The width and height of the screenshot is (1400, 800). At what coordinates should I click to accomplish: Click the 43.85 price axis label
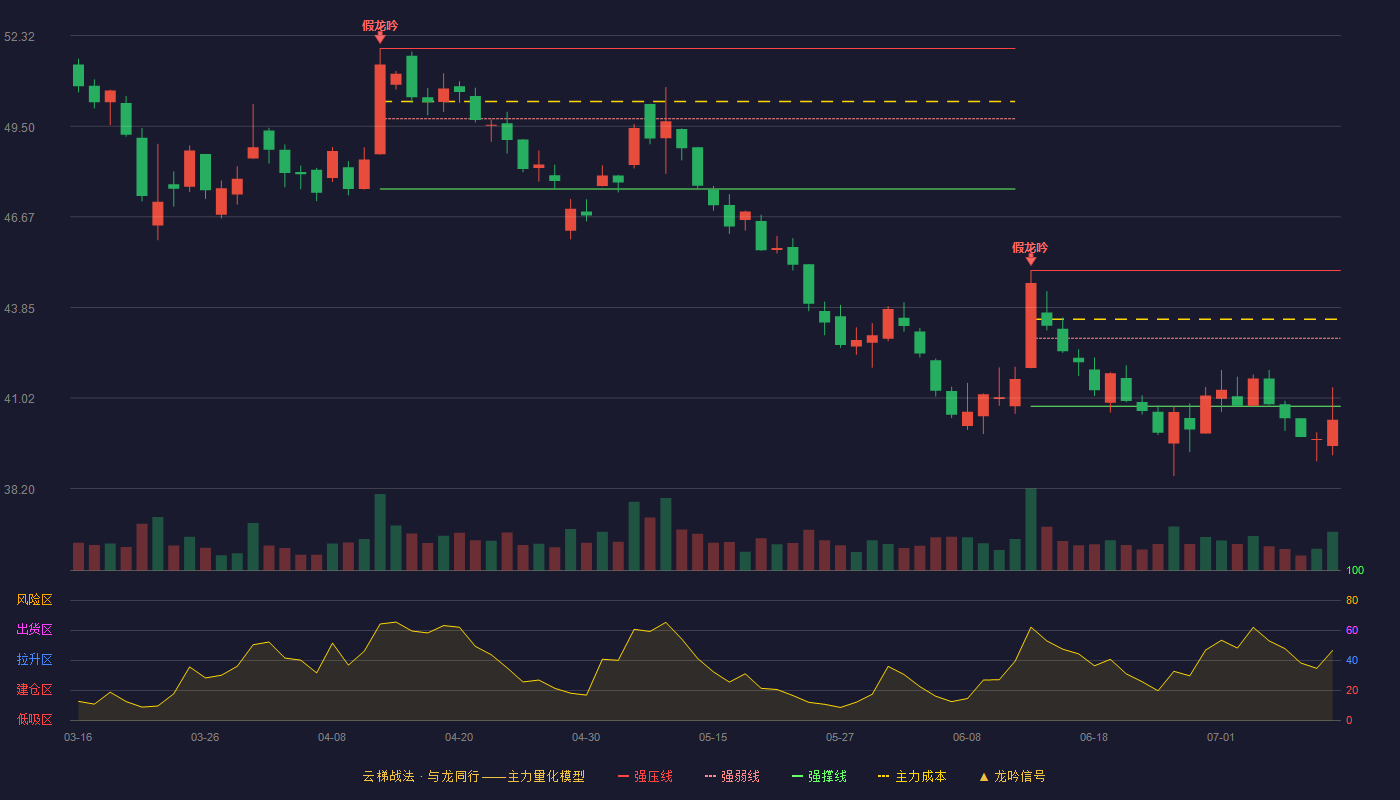point(19,308)
